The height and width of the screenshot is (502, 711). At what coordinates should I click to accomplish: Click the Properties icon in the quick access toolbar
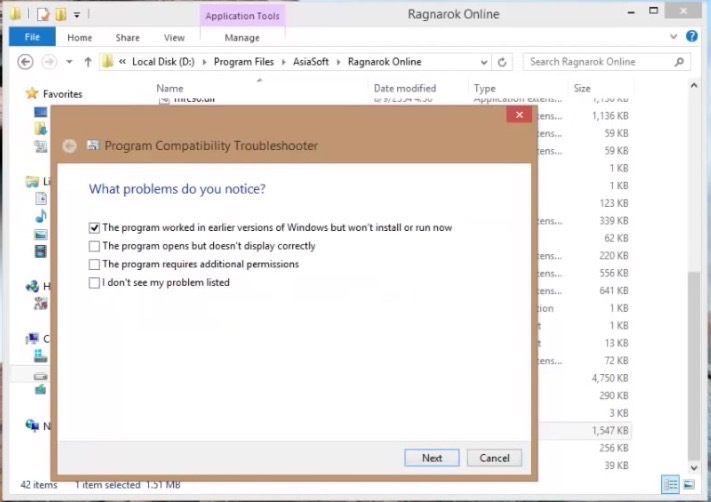click(x=43, y=15)
